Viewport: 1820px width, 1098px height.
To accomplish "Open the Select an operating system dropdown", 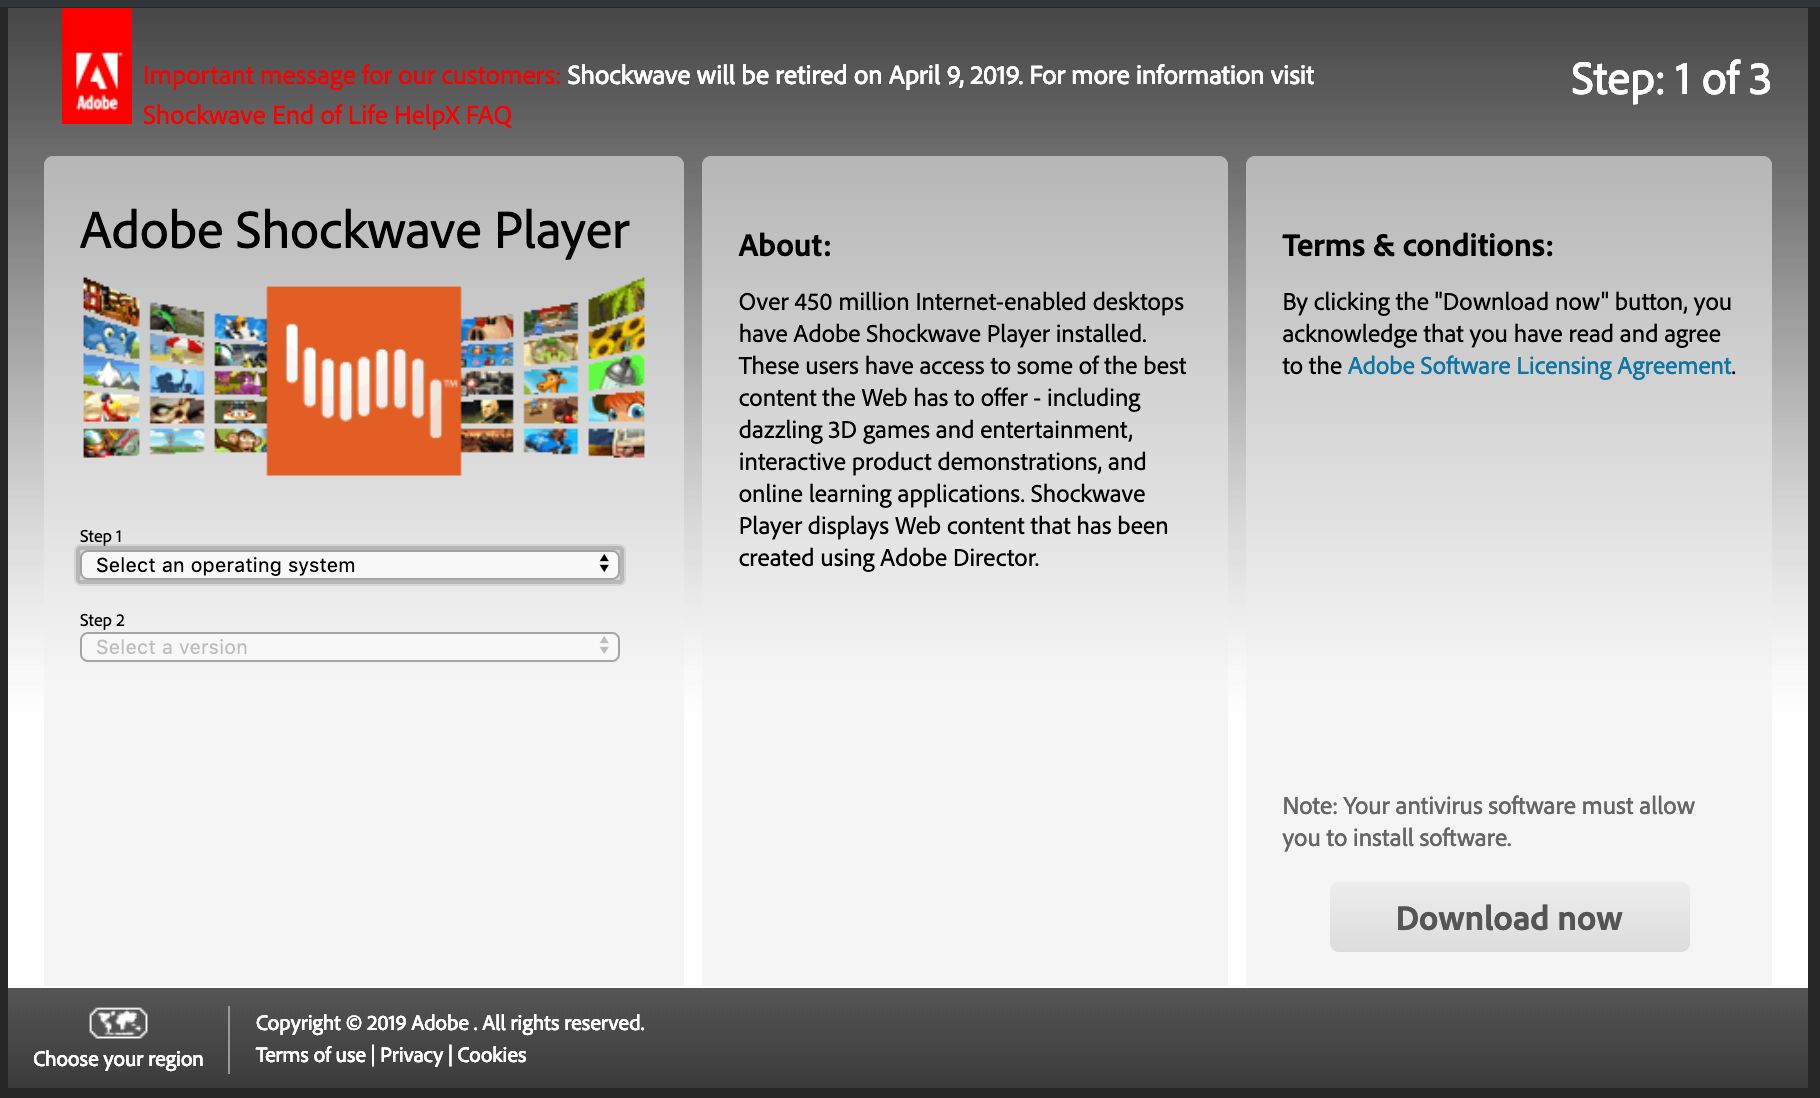I will tap(350, 565).
